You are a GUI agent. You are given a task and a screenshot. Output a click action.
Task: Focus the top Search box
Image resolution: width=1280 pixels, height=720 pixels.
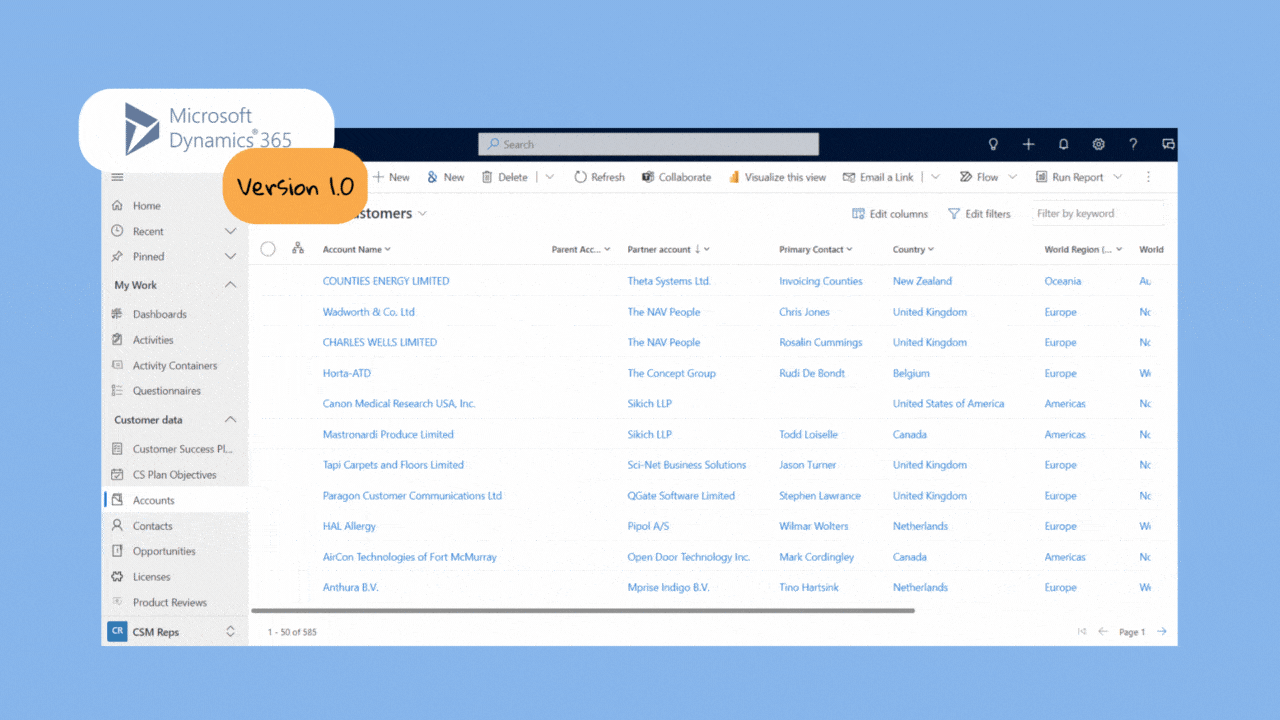(x=648, y=144)
